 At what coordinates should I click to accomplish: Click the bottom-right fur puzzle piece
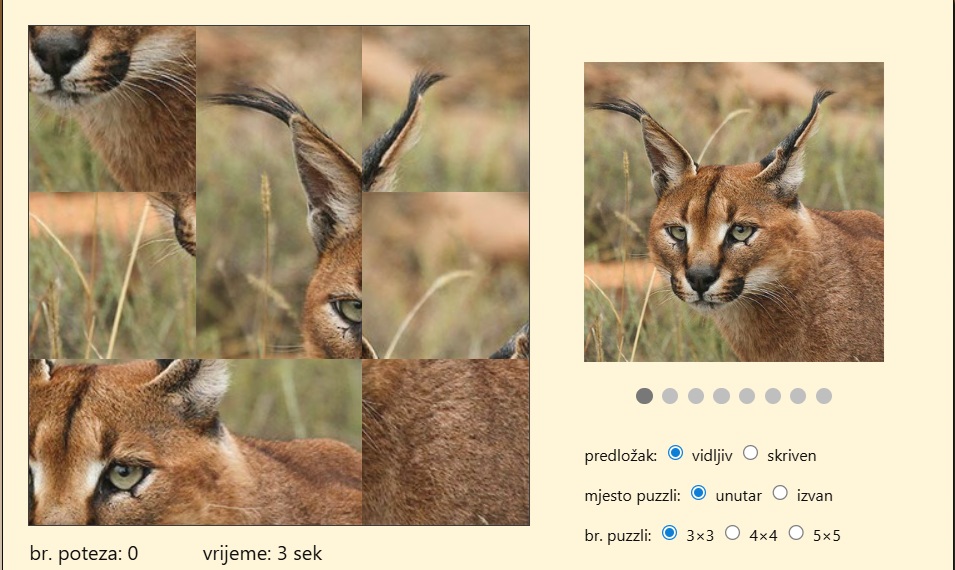point(446,442)
